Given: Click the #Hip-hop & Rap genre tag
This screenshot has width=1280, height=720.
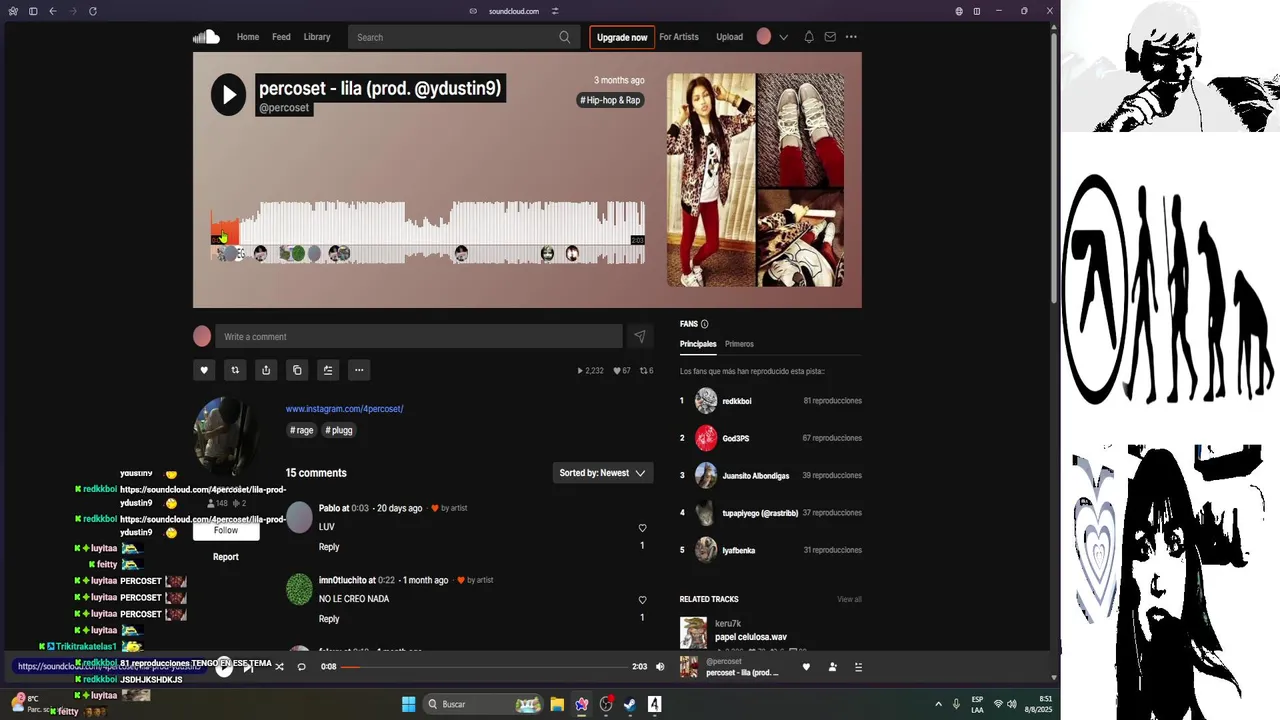Looking at the screenshot, I should click(610, 100).
